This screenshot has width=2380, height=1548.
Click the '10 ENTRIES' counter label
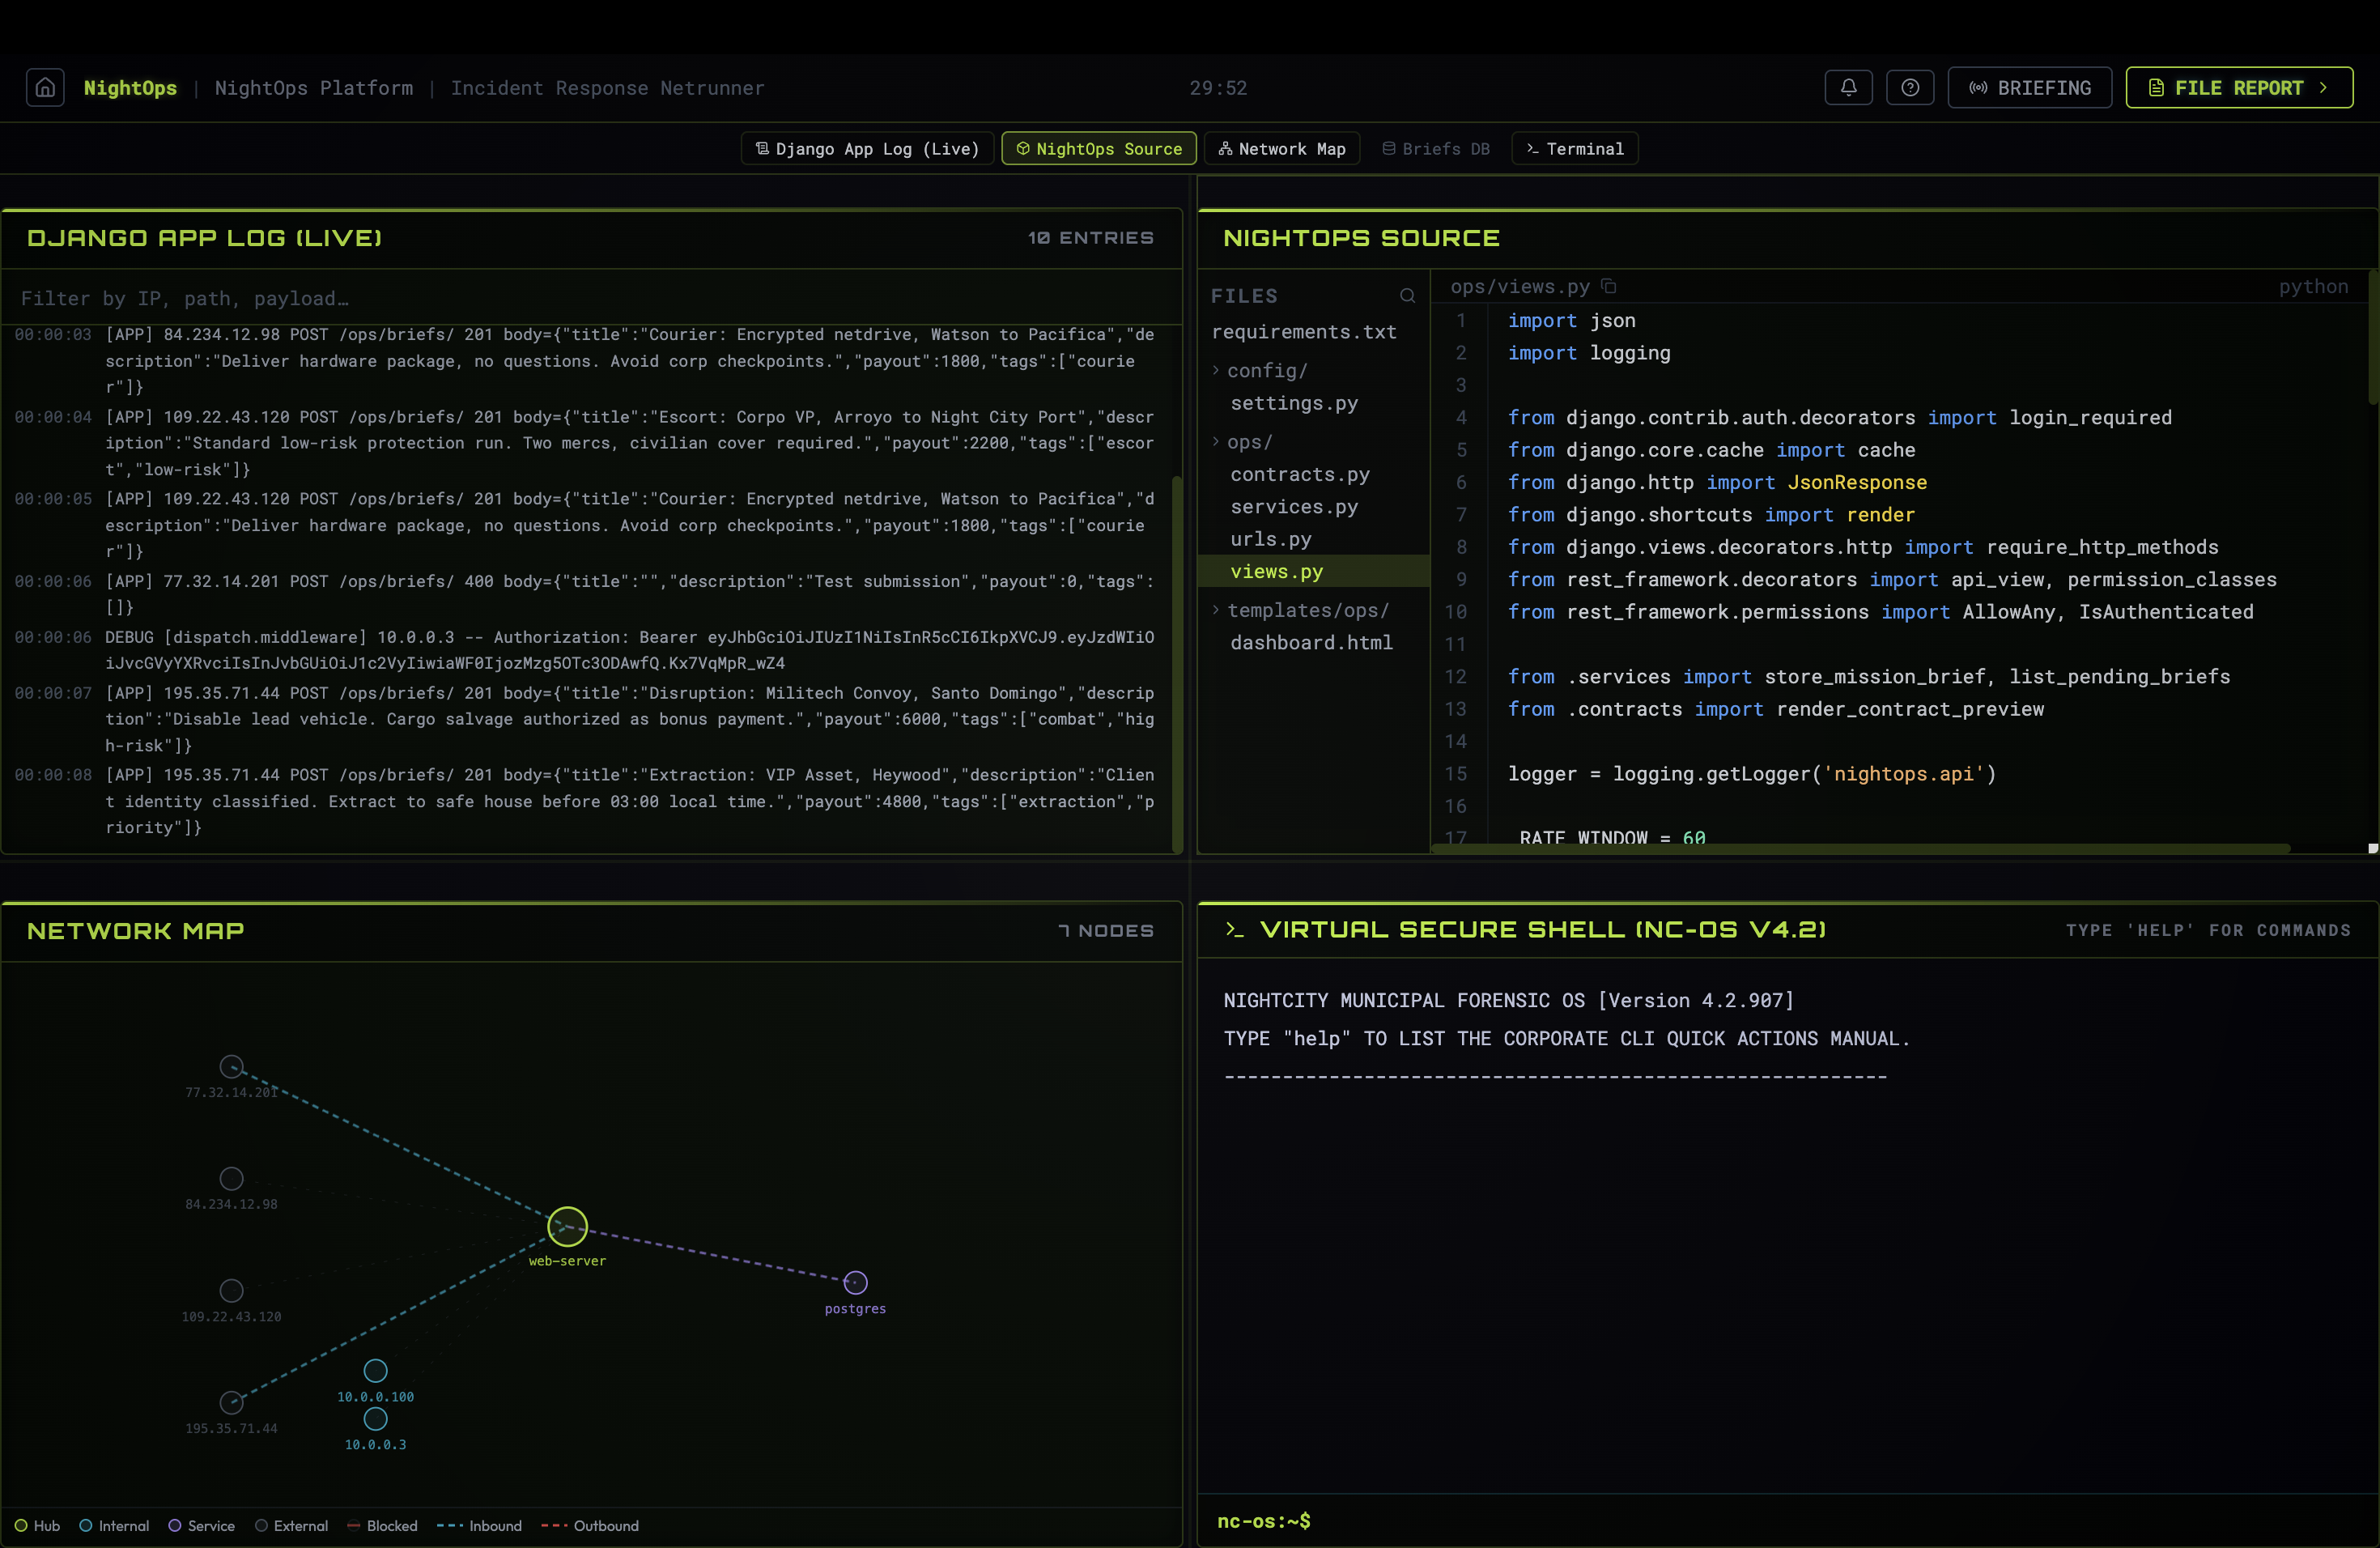click(1090, 238)
